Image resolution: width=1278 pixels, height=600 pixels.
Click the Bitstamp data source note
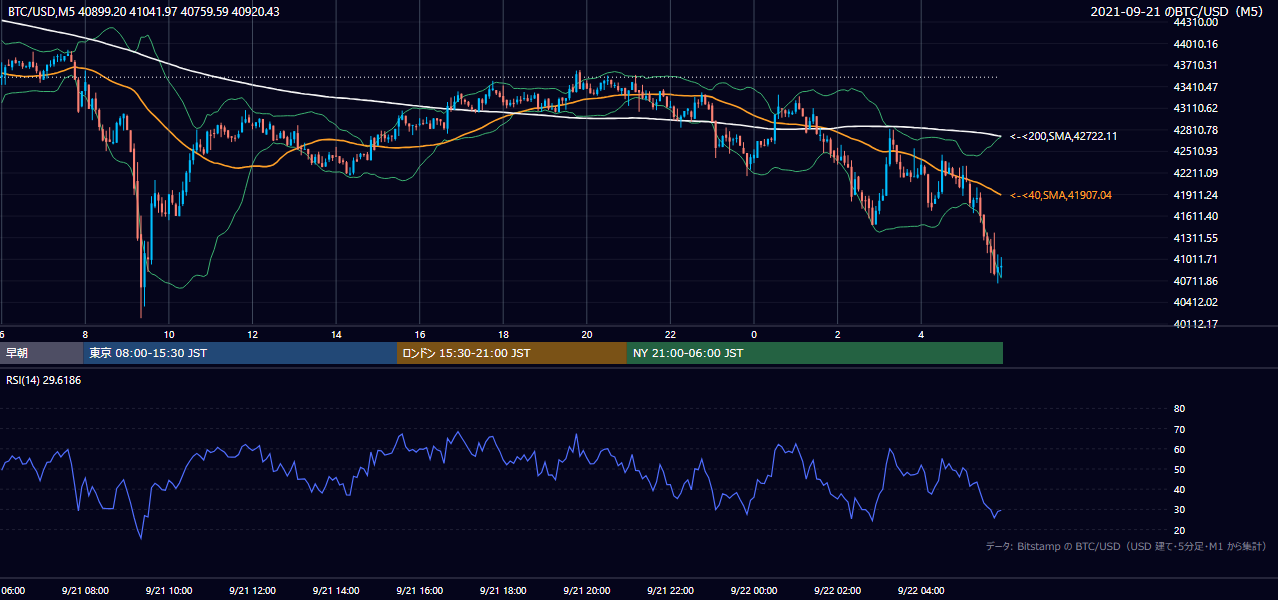[1126, 546]
